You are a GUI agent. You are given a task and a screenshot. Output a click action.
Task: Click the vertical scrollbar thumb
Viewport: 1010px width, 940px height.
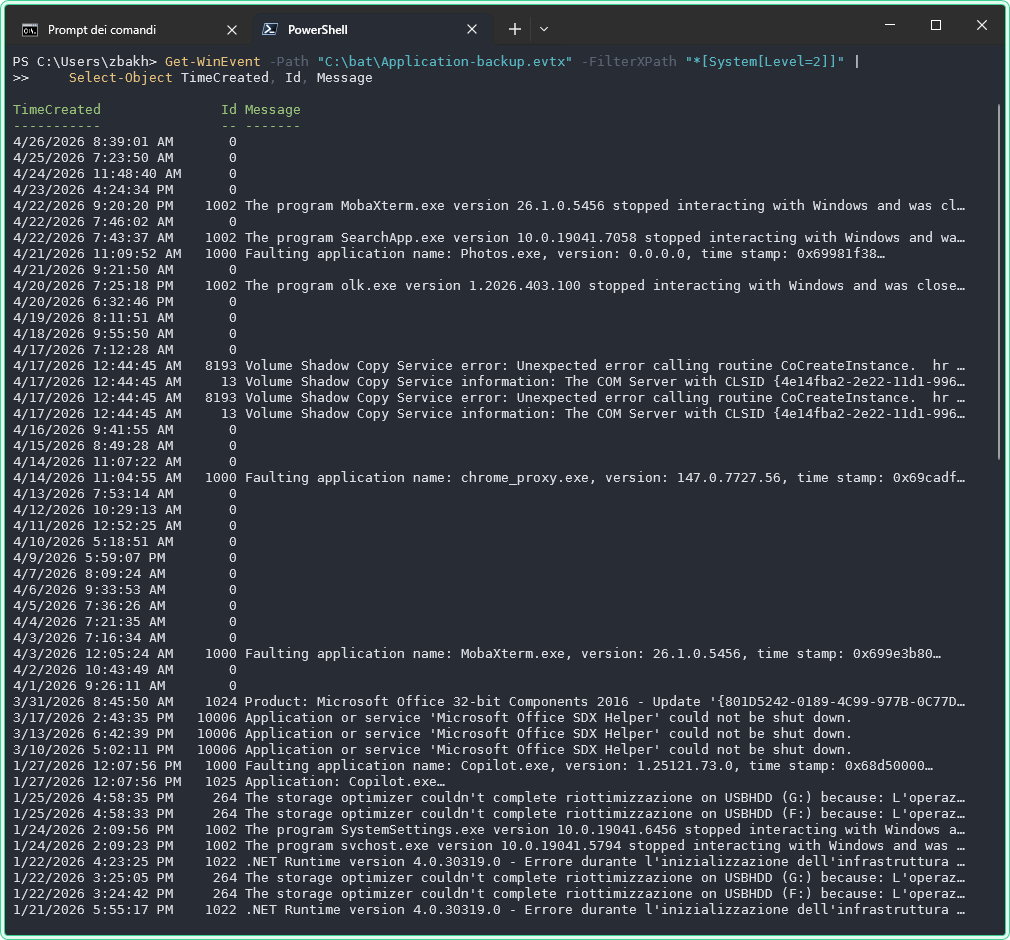tap(999, 280)
